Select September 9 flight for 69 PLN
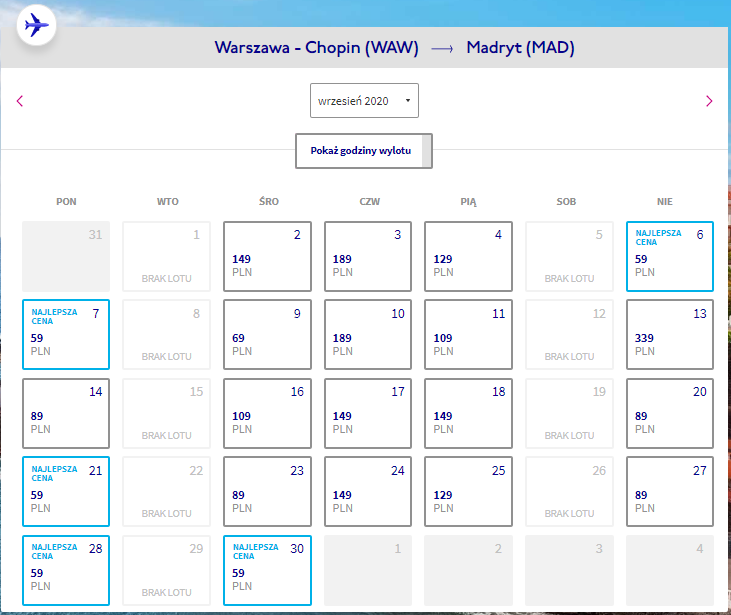 pyautogui.click(x=268, y=335)
